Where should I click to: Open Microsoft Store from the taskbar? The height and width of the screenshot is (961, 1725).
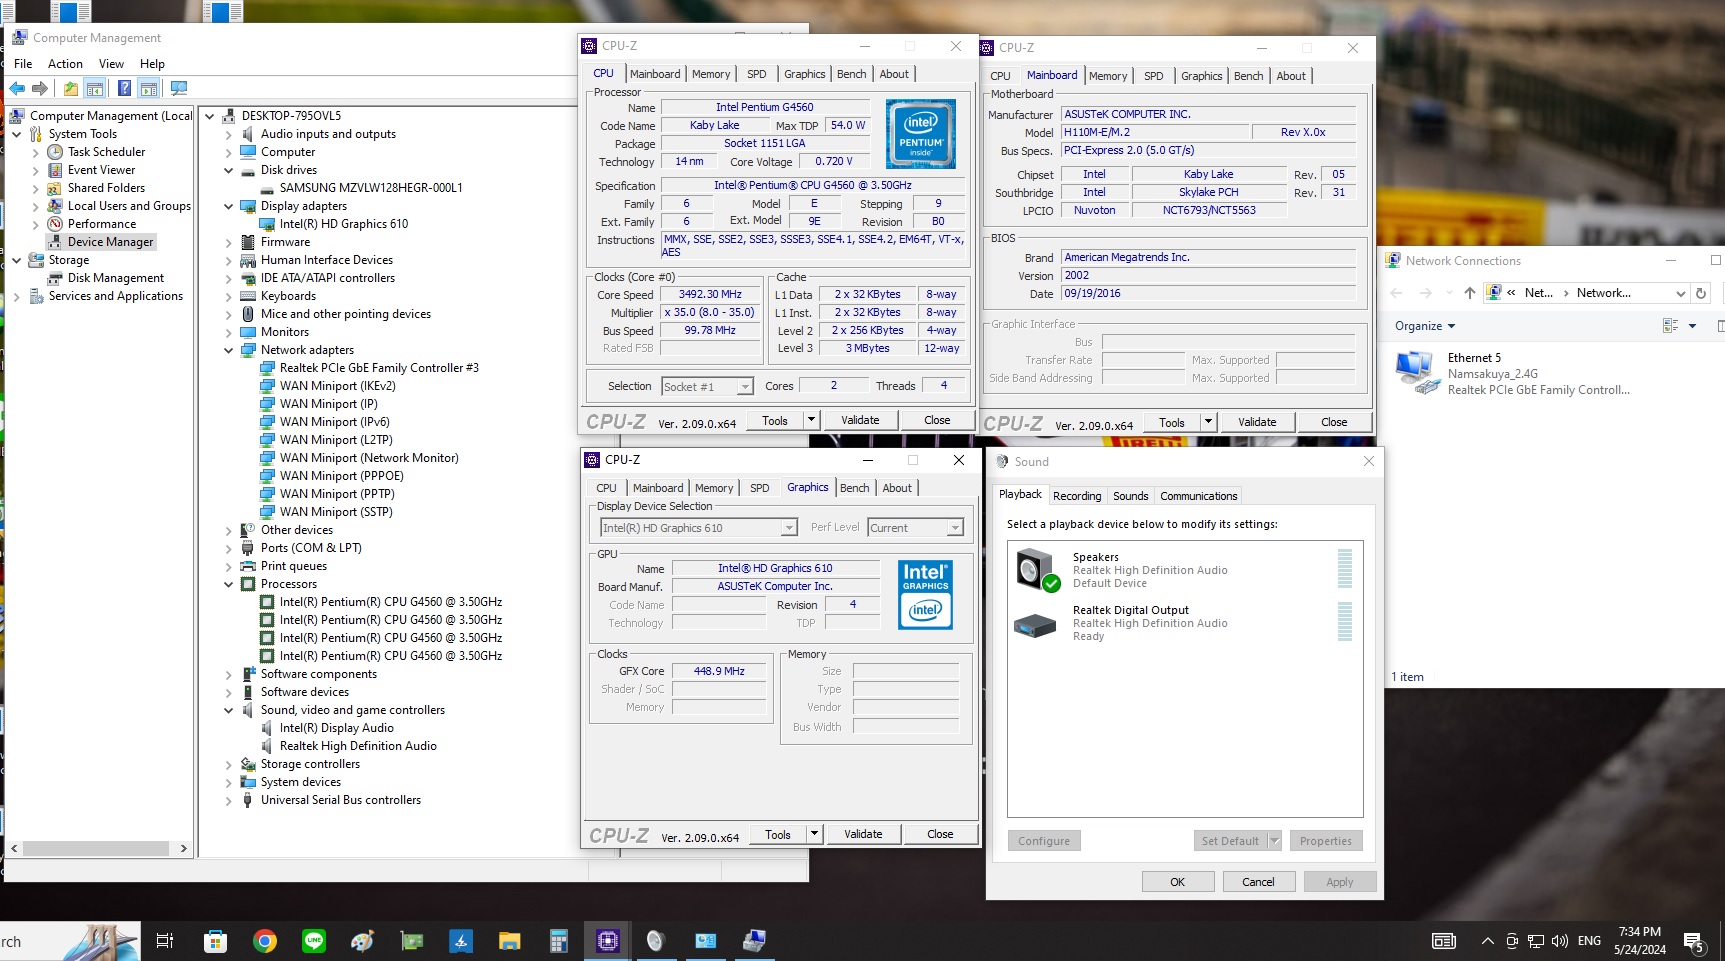coord(215,941)
